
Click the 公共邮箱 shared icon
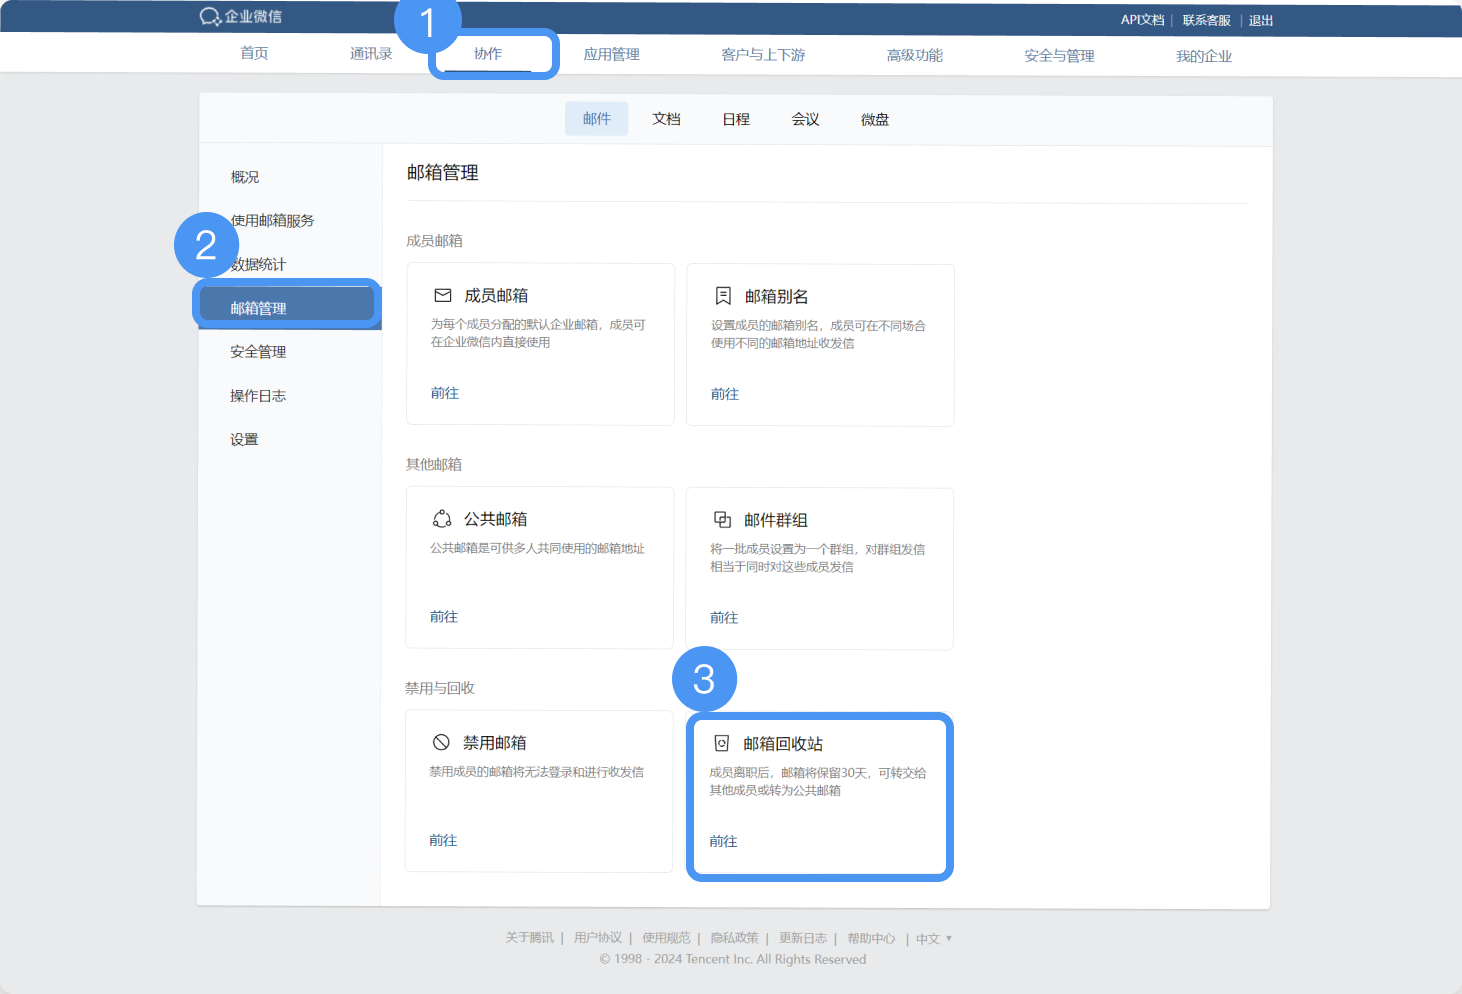coord(442,519)
